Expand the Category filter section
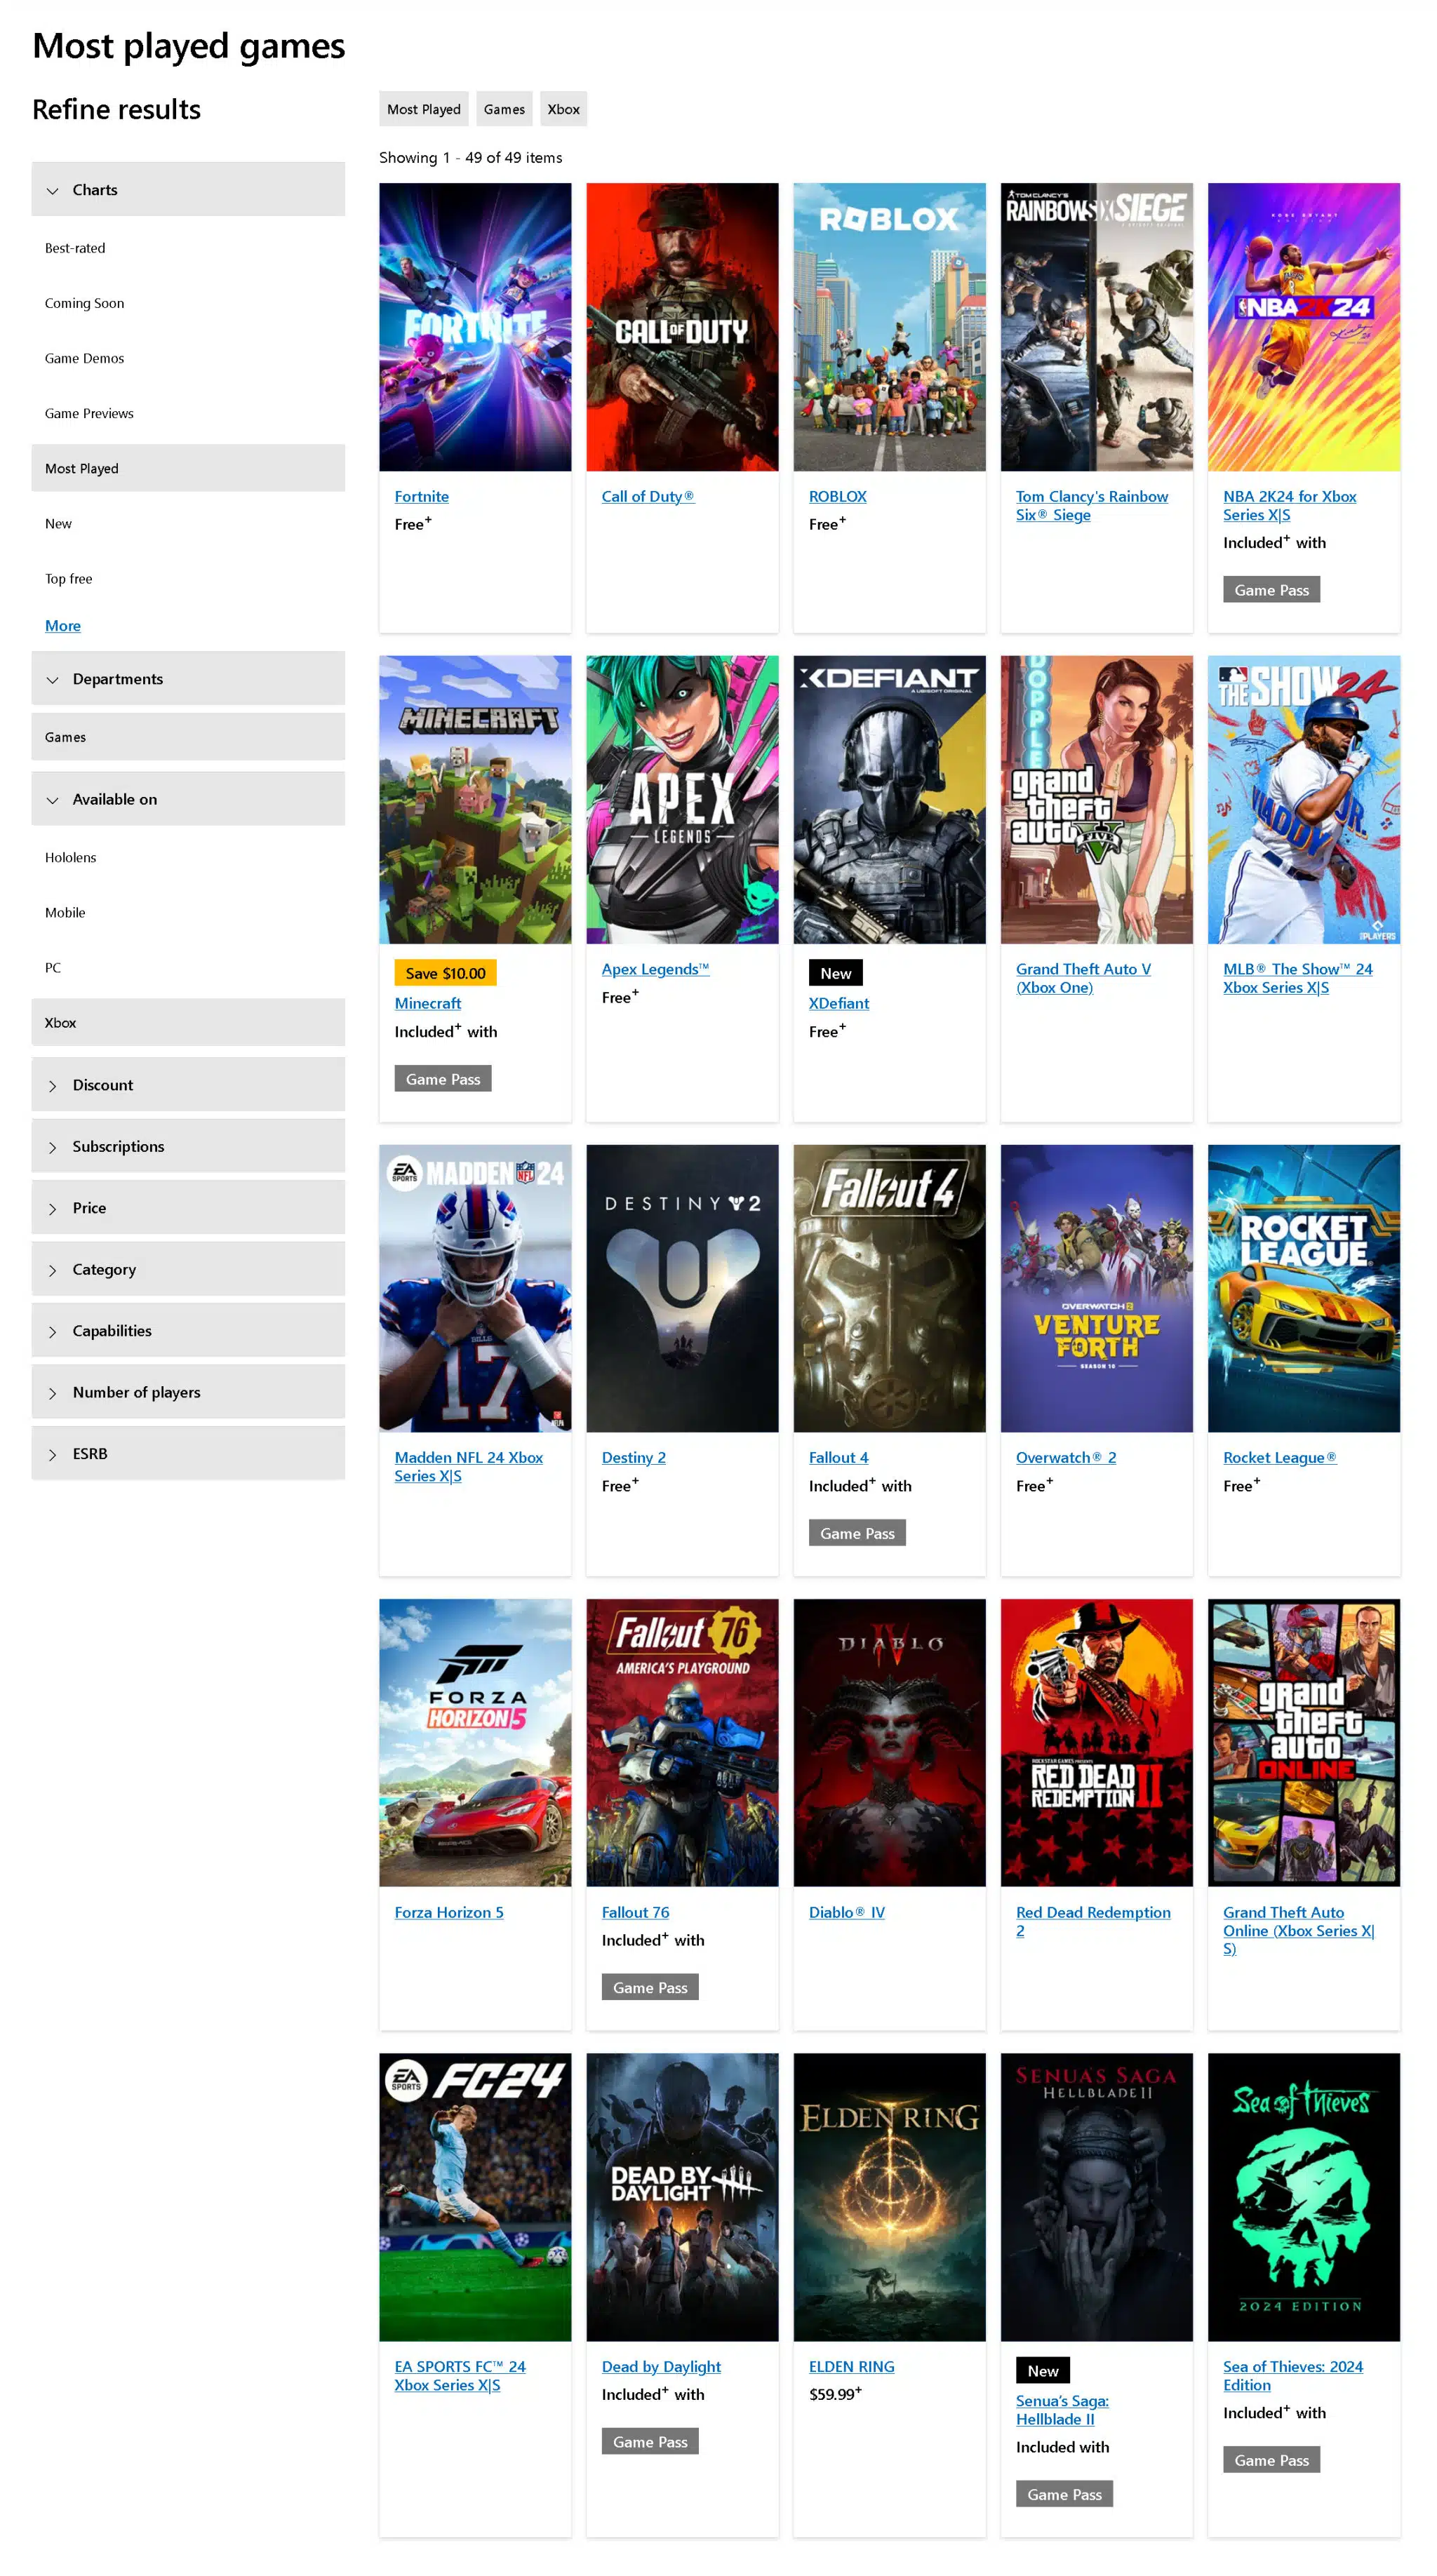Screen dimensions: 1437x2576 point(188,1269)
